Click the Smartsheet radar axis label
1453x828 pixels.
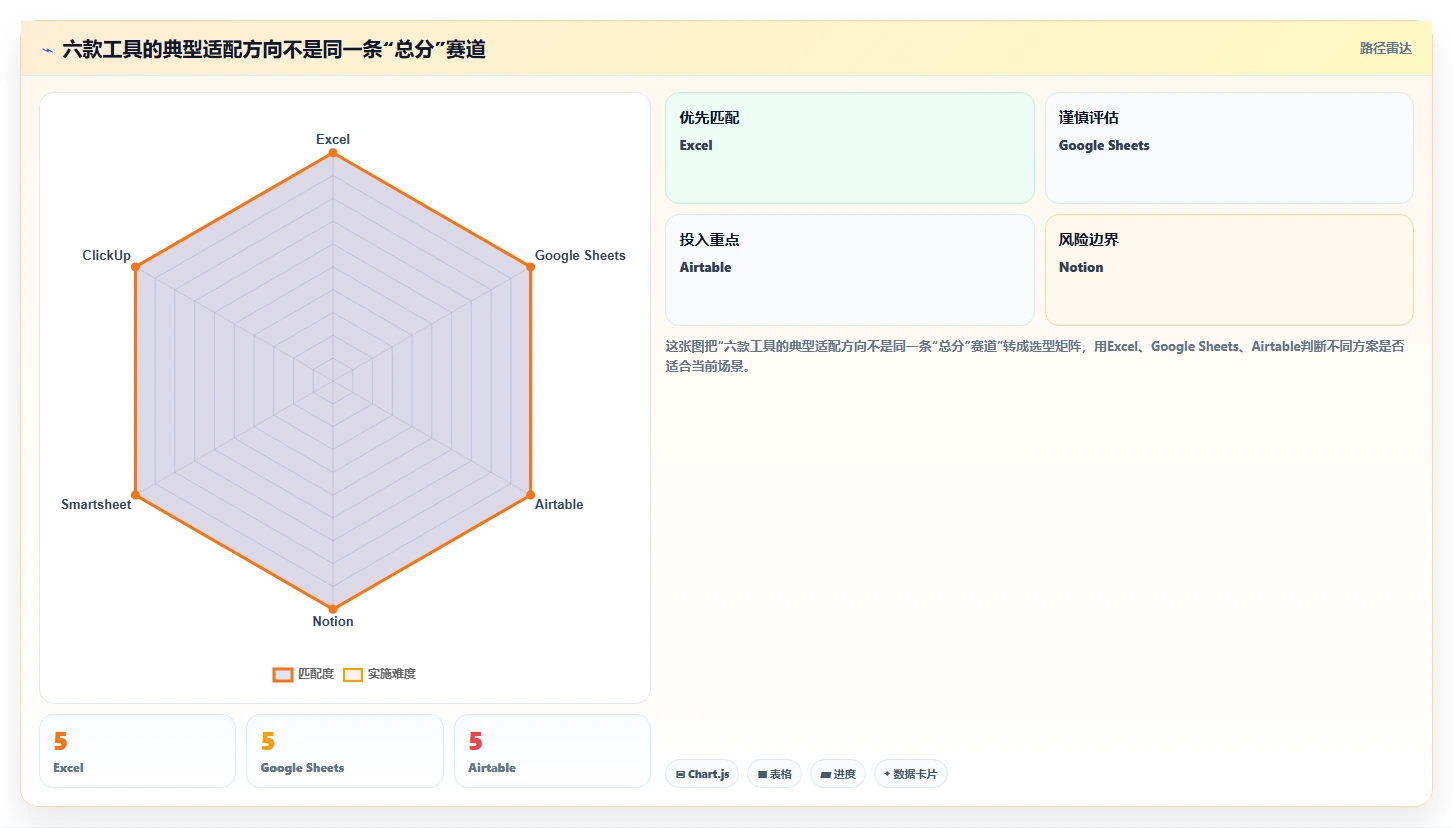click(x=96, y=504)
